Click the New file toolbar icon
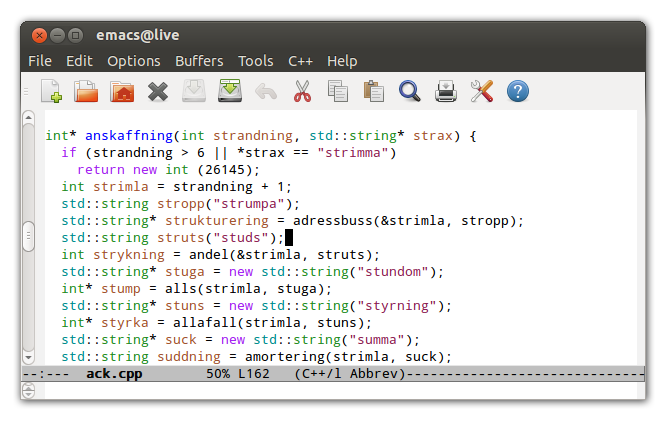Image resolution: width=671 pixels, height=421 pixels. (51, 92)
